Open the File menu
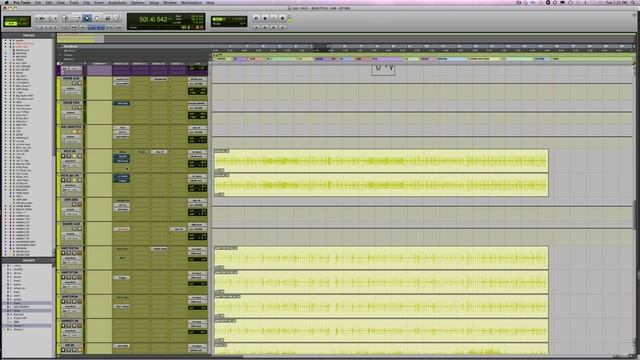 click(x=38, y=2)
